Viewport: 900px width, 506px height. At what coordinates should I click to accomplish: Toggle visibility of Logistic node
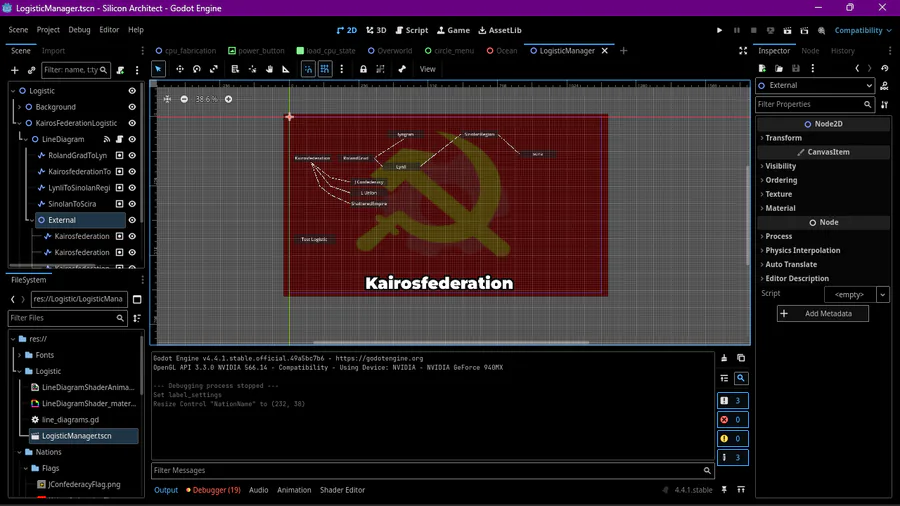click(132, 91)
